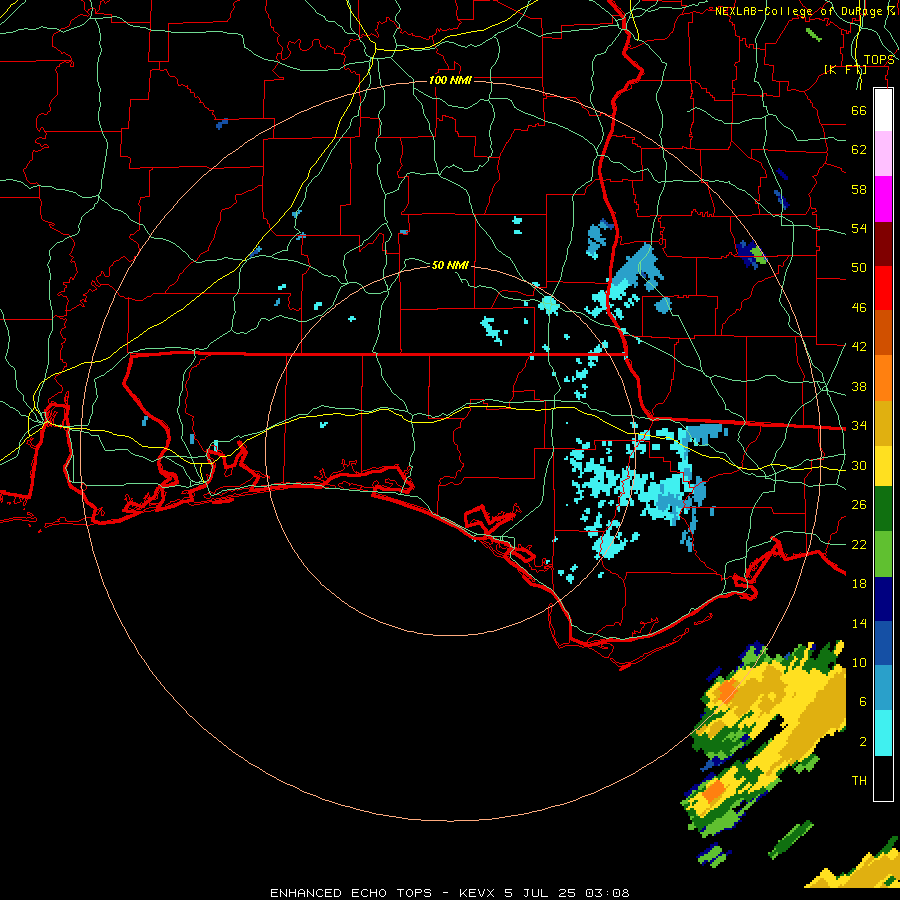The width and height of the screenshot is (900, 900).
Task: Click the '50 NMI' range ring label
Action: click(x=450, y=265)
